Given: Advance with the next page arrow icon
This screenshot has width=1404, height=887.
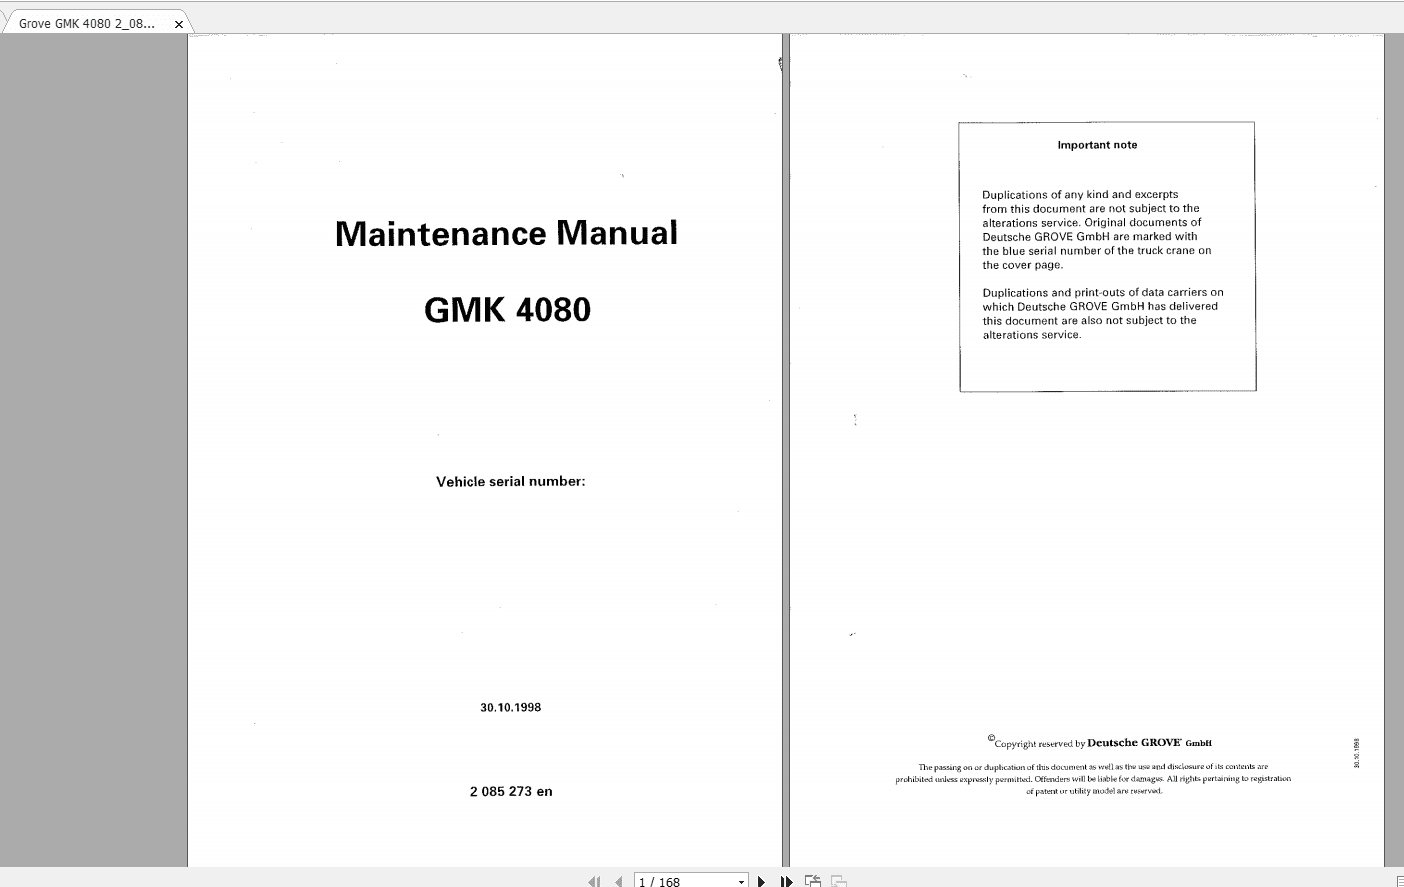Looking at the screenshot, I should pos(762,881).
